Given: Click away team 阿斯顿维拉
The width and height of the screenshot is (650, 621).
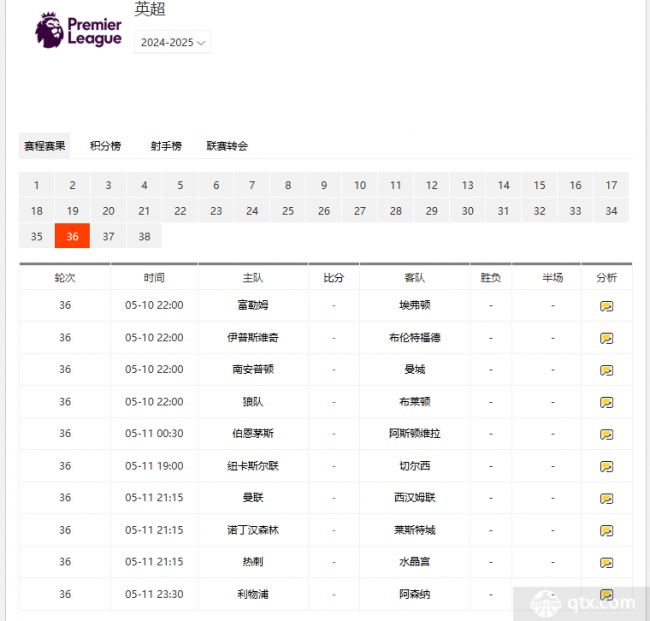Looking at the screenshot, I should point(415,434).
